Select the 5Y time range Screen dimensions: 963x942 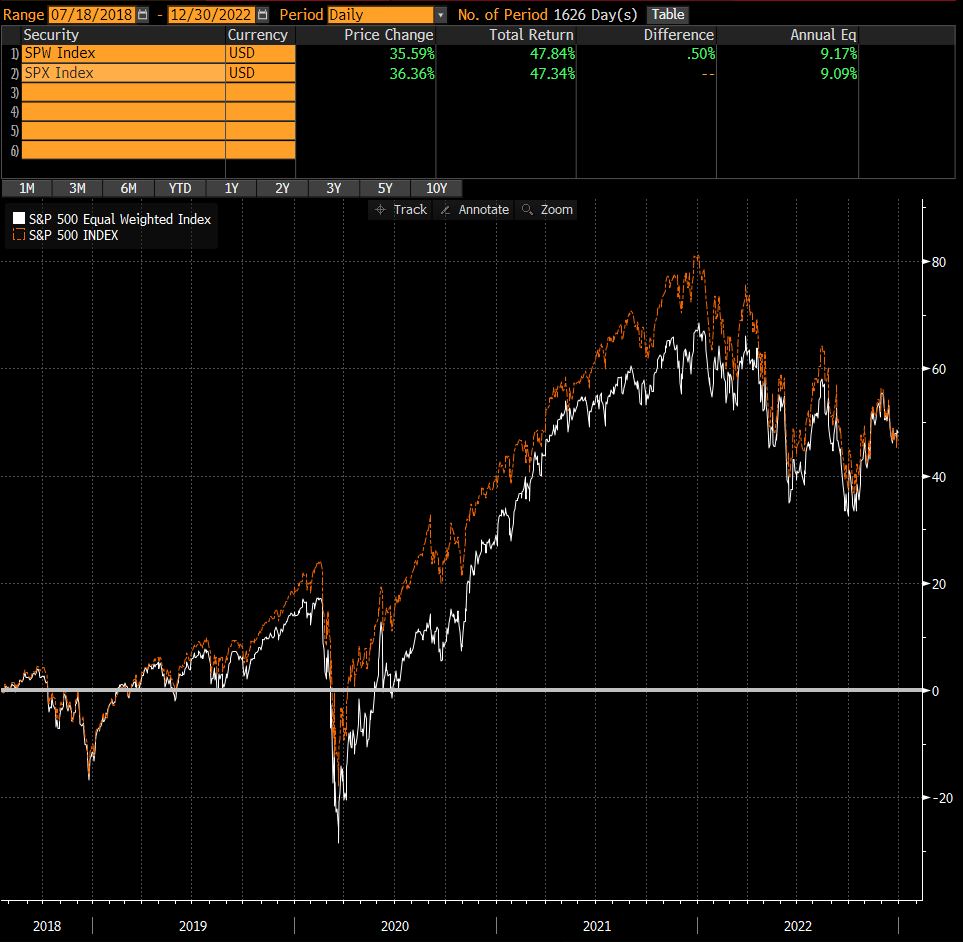pyautogui.click(x=385, y=188)
